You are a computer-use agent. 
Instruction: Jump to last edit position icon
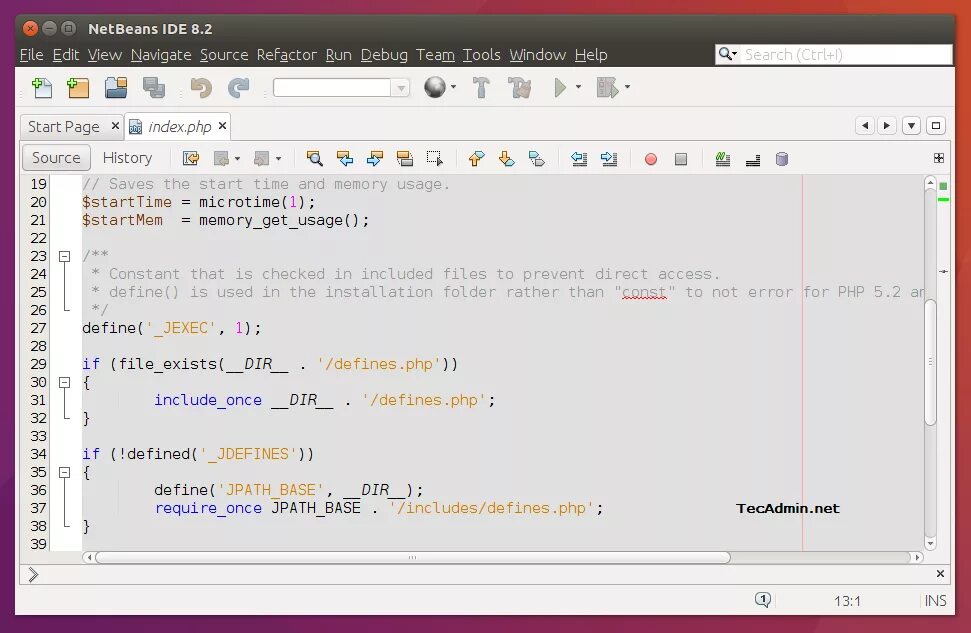click(189, 158)
